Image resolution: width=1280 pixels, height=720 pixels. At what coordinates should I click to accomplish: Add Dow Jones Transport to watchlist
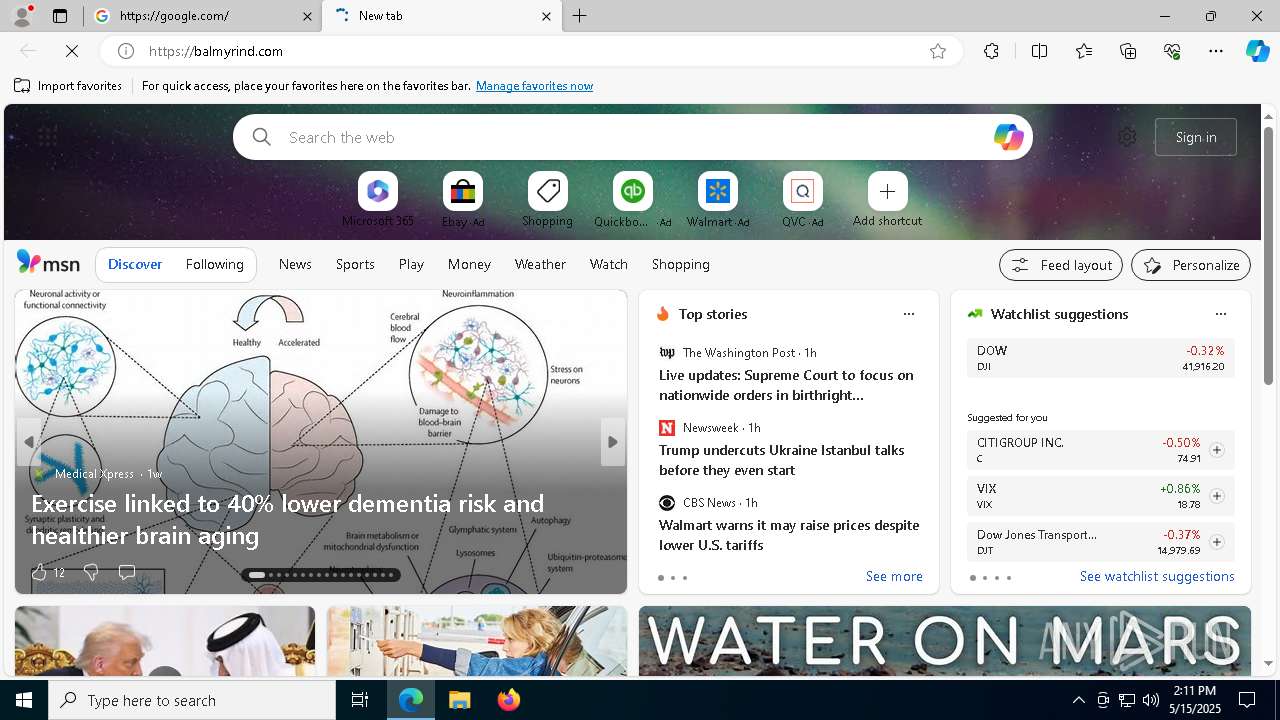[x=1216, y=542]
